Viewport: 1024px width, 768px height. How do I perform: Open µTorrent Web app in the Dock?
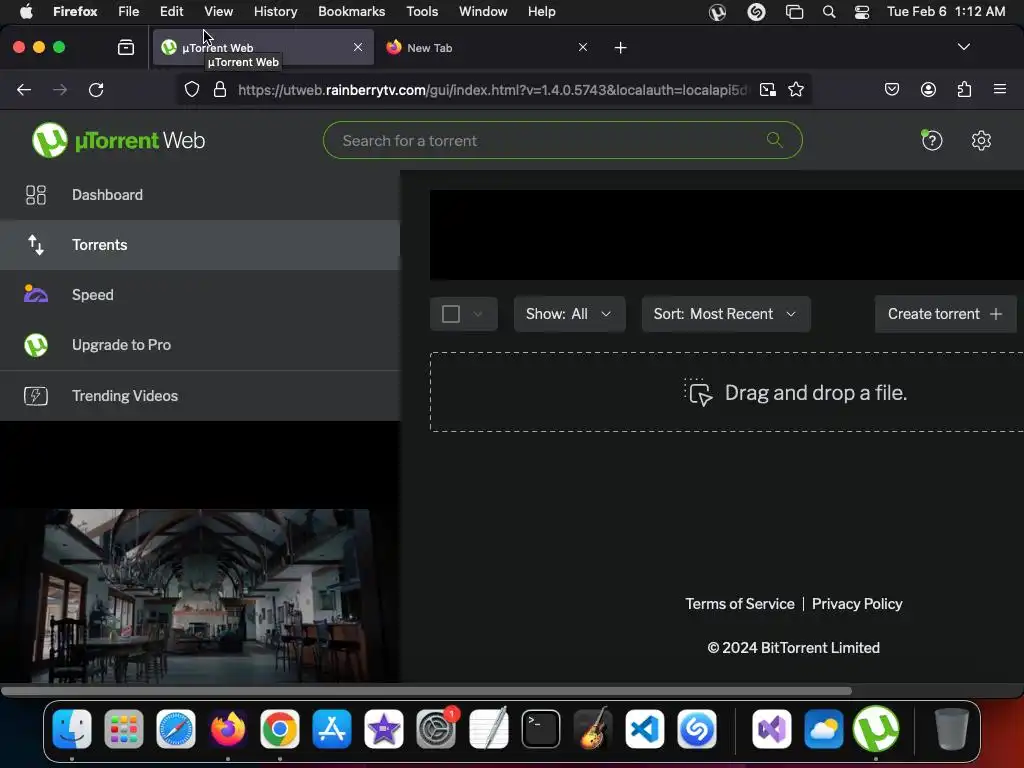click(876, 729)
